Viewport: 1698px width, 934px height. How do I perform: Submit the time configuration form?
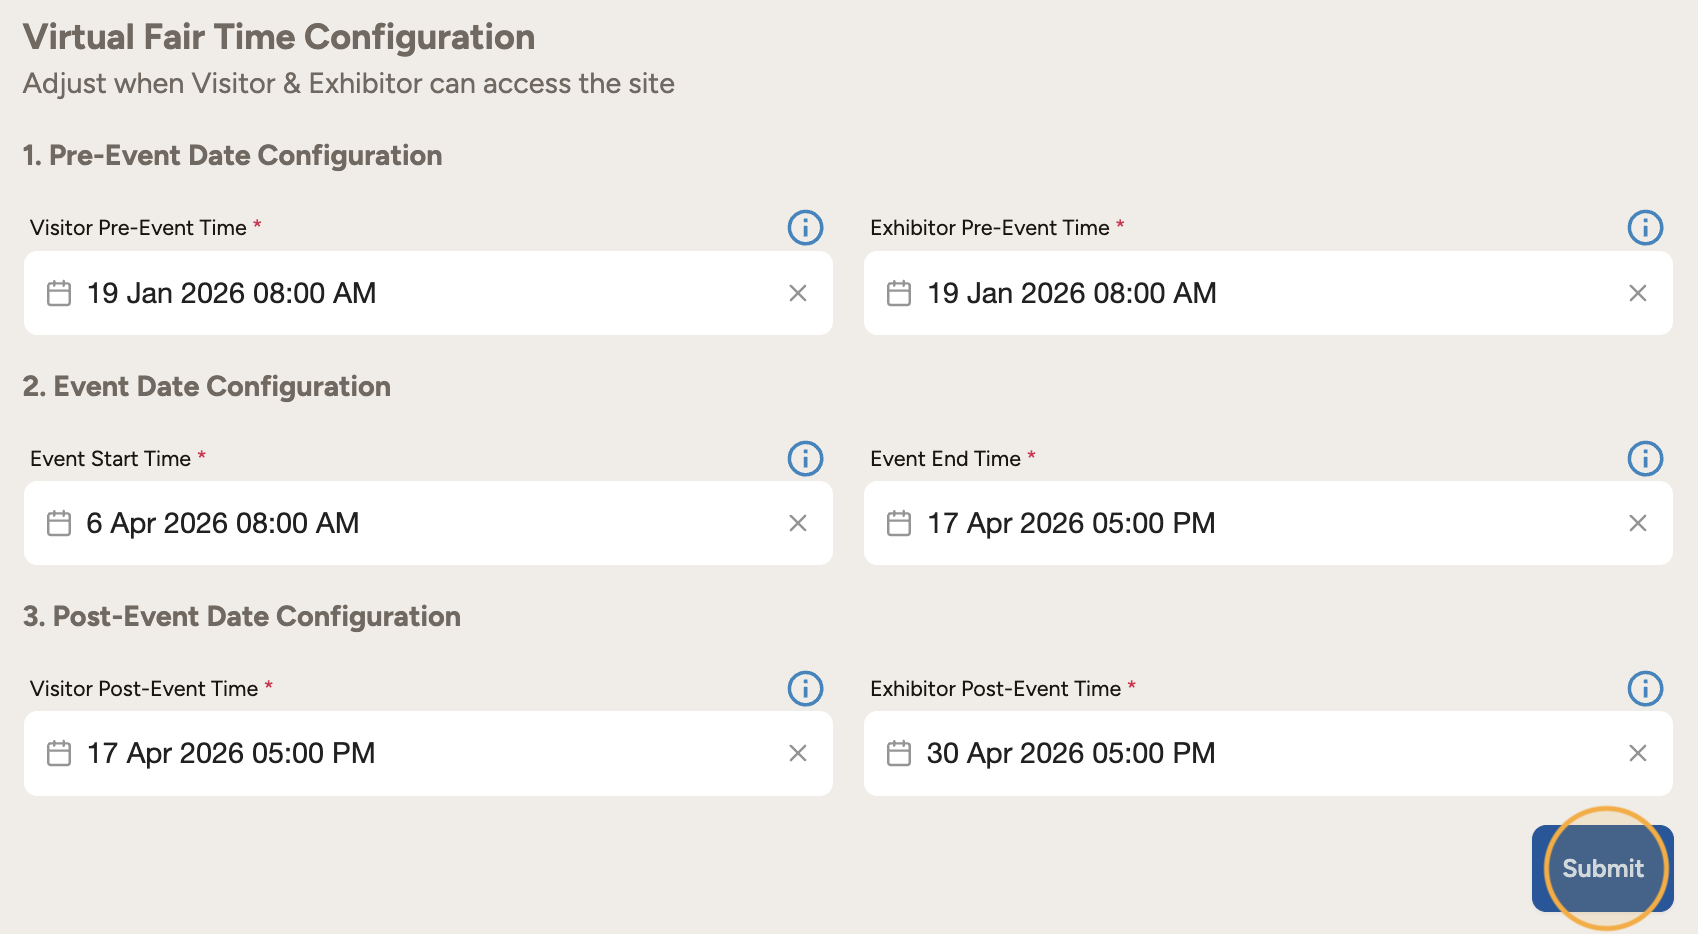[1602, 868]
